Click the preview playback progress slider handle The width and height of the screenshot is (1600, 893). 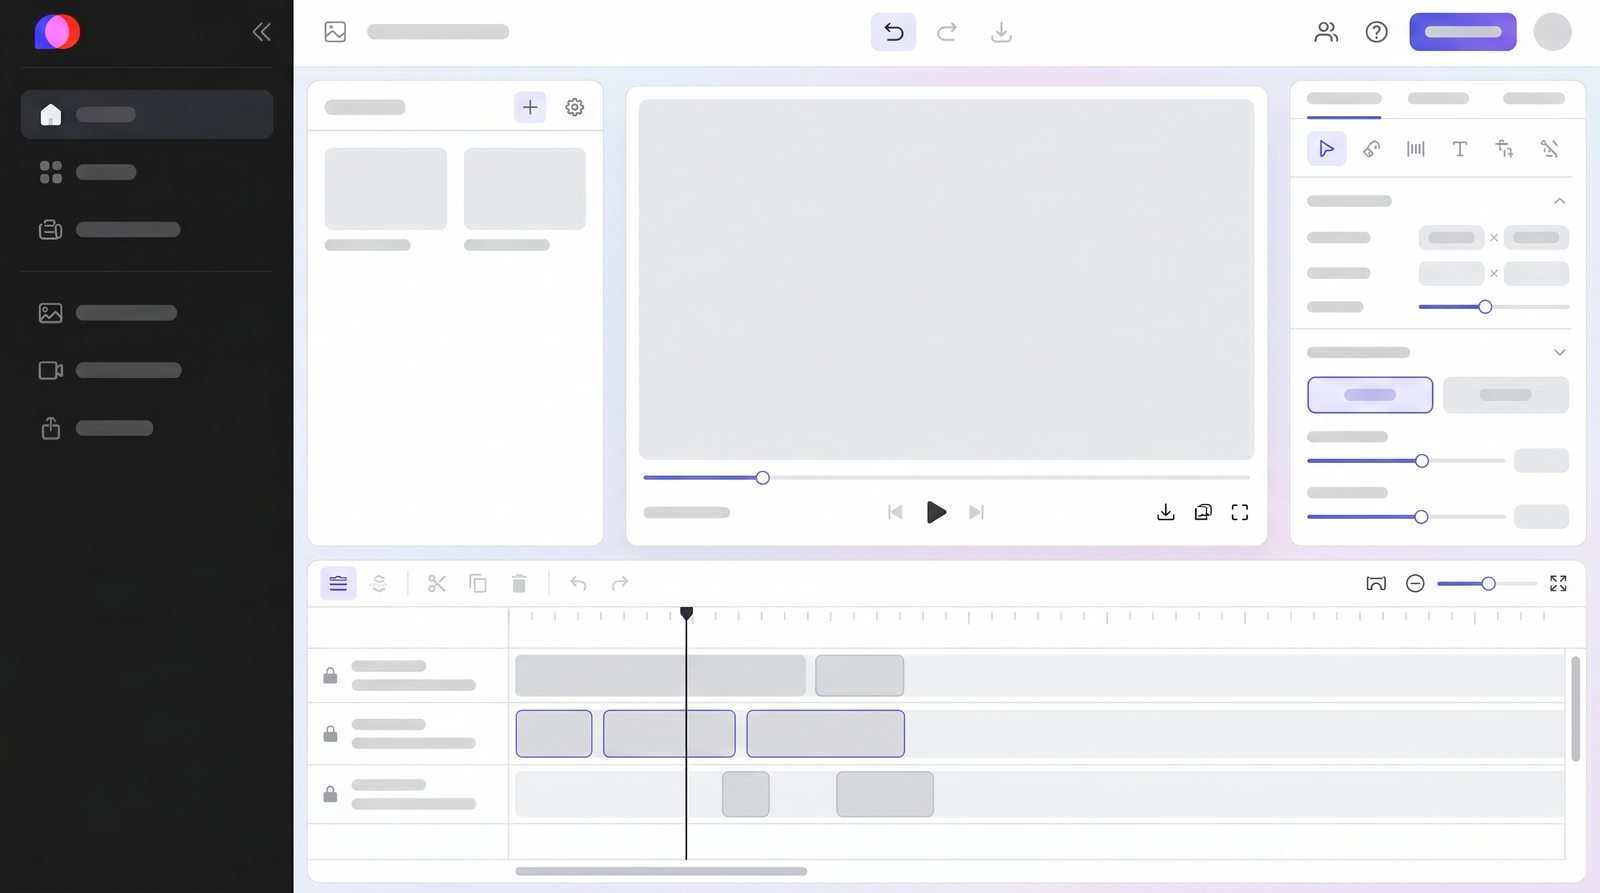[763, 478]
